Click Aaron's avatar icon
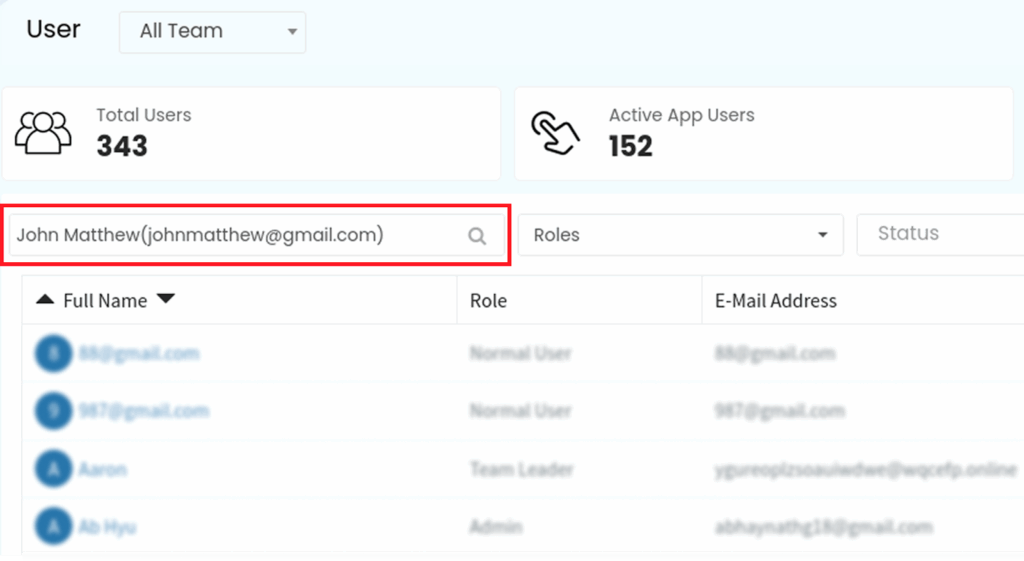Screen dimensions: 1024x561 point(53,469)
